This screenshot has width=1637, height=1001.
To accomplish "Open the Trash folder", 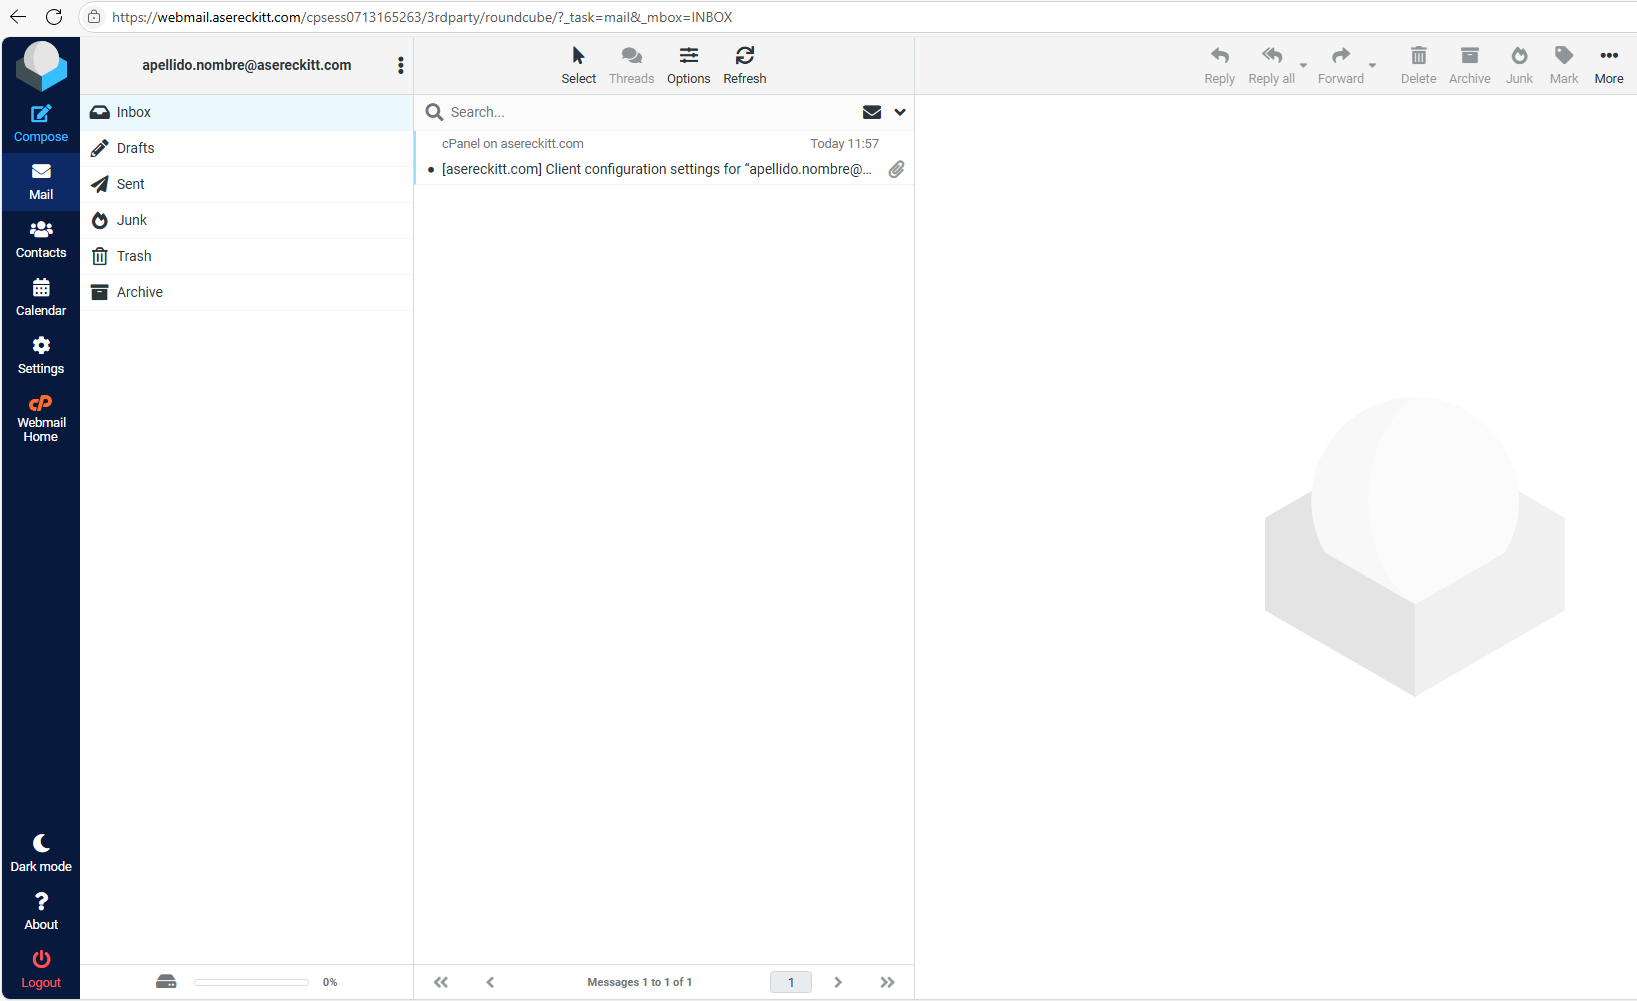I will (x=134, y=256).
